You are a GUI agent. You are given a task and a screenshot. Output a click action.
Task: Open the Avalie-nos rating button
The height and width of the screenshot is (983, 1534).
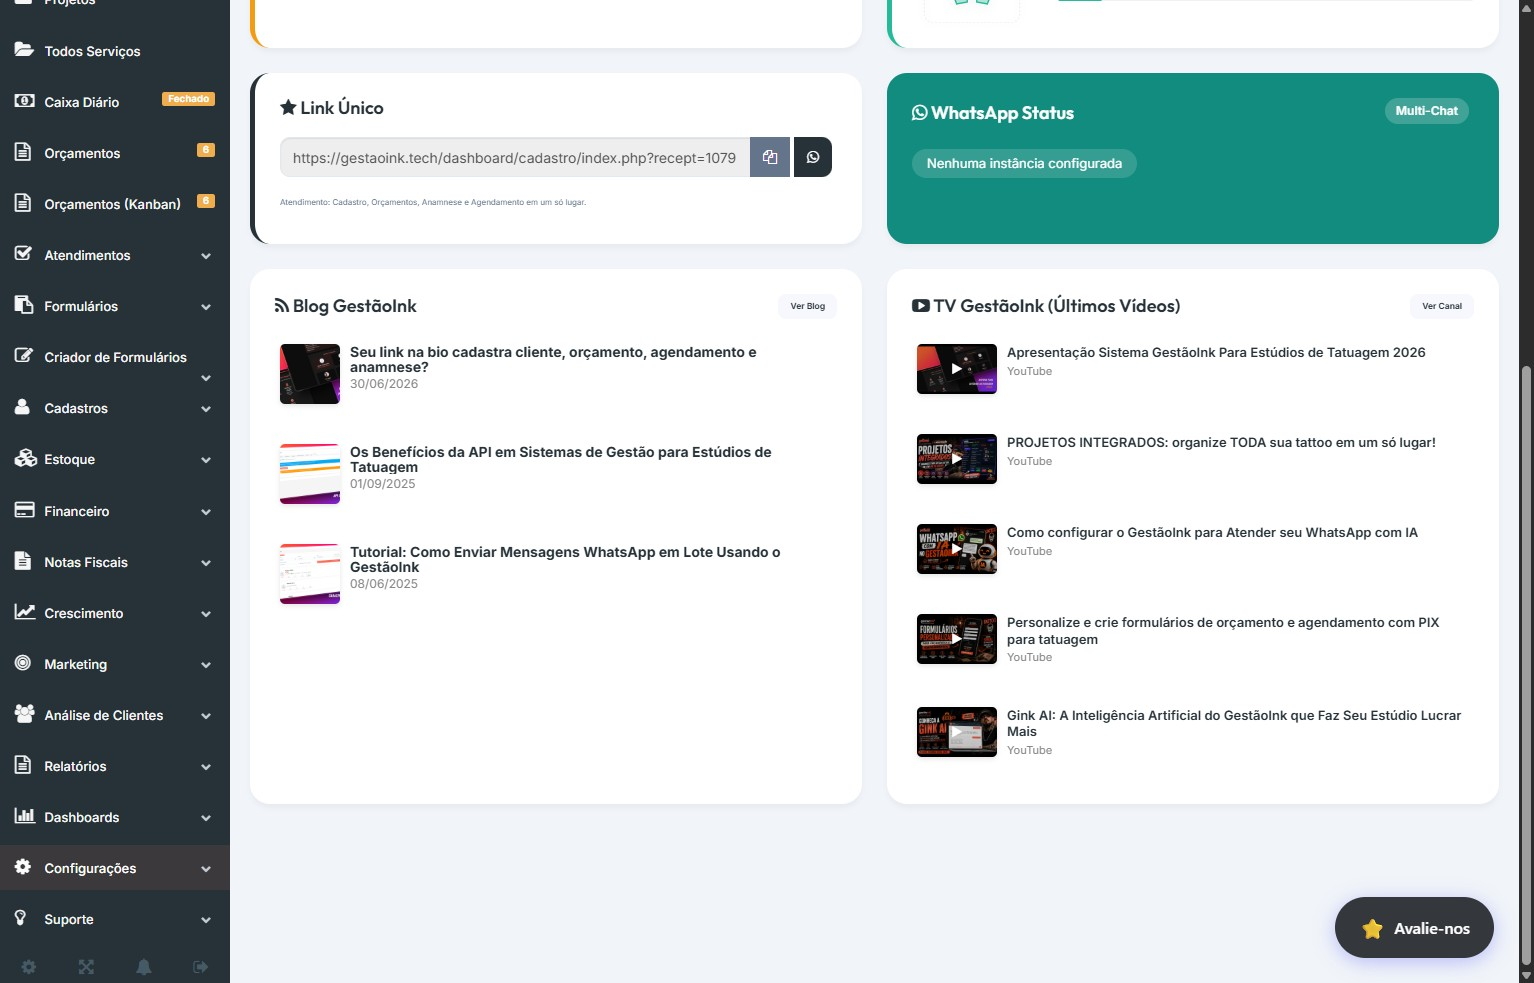point(1414,928)
